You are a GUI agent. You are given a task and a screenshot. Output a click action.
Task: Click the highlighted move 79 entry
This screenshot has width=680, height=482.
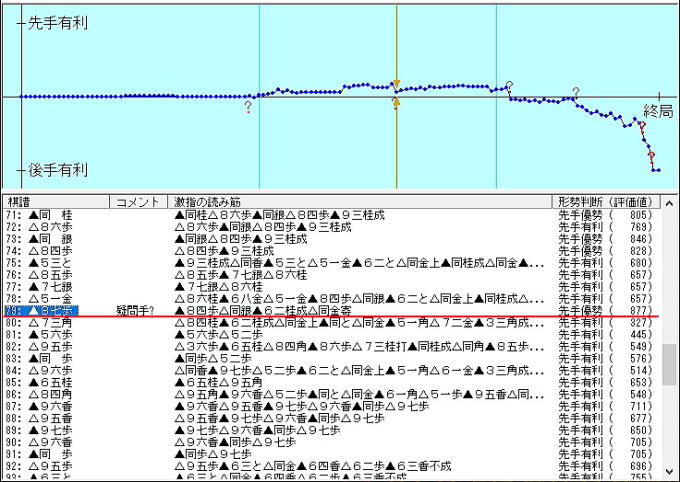pyautogui.click(x=42, y=311)
